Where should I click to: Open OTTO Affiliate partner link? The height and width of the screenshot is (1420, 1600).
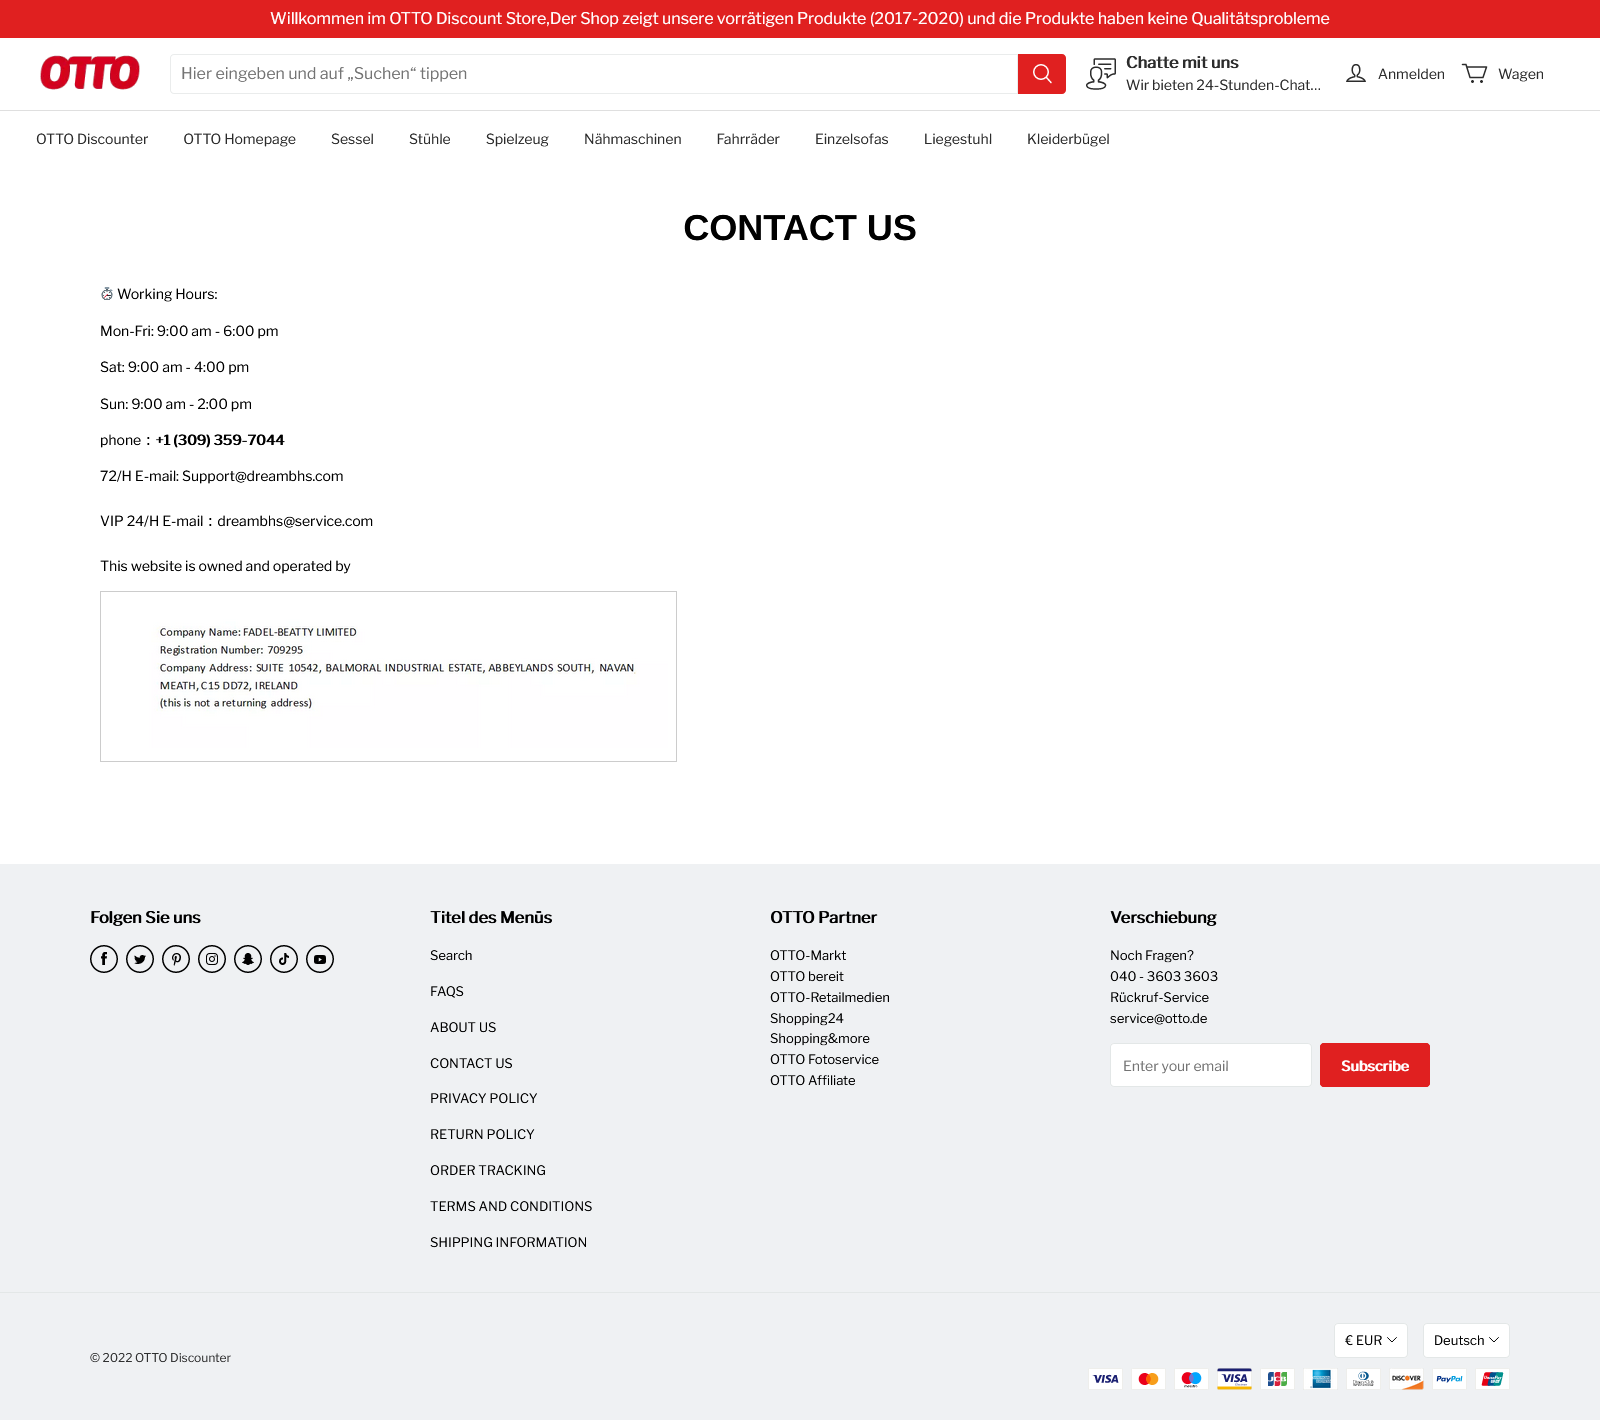[x=813, y=1080]
